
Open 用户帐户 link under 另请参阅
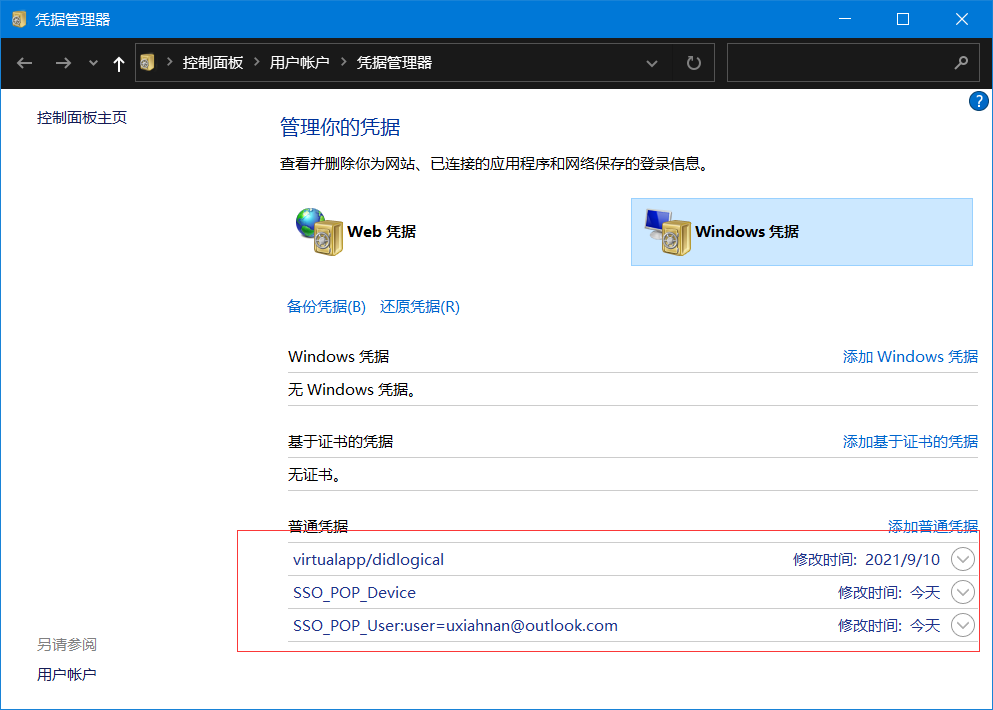point(66,675)
